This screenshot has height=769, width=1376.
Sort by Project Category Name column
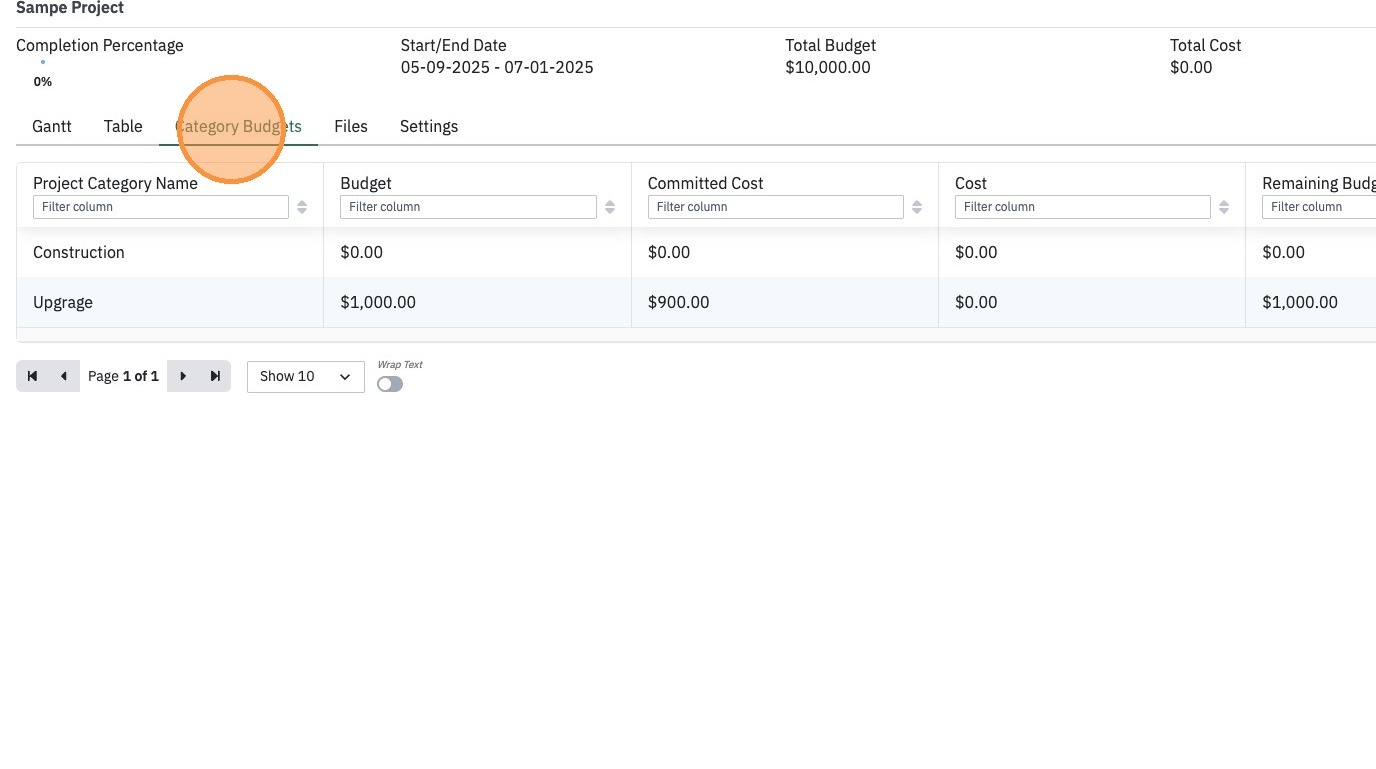coord(302,207)
